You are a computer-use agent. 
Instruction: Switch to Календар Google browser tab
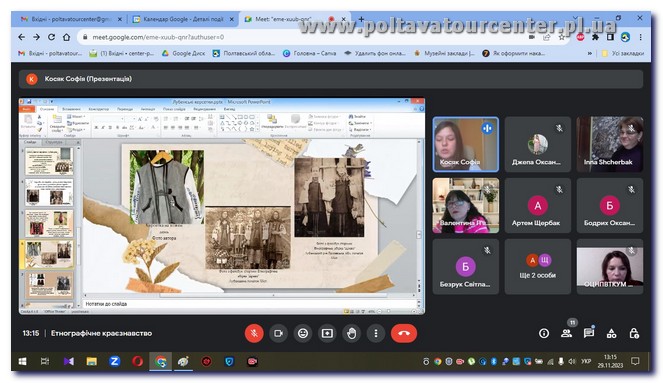pyautogui.click(x=183, y=19)
